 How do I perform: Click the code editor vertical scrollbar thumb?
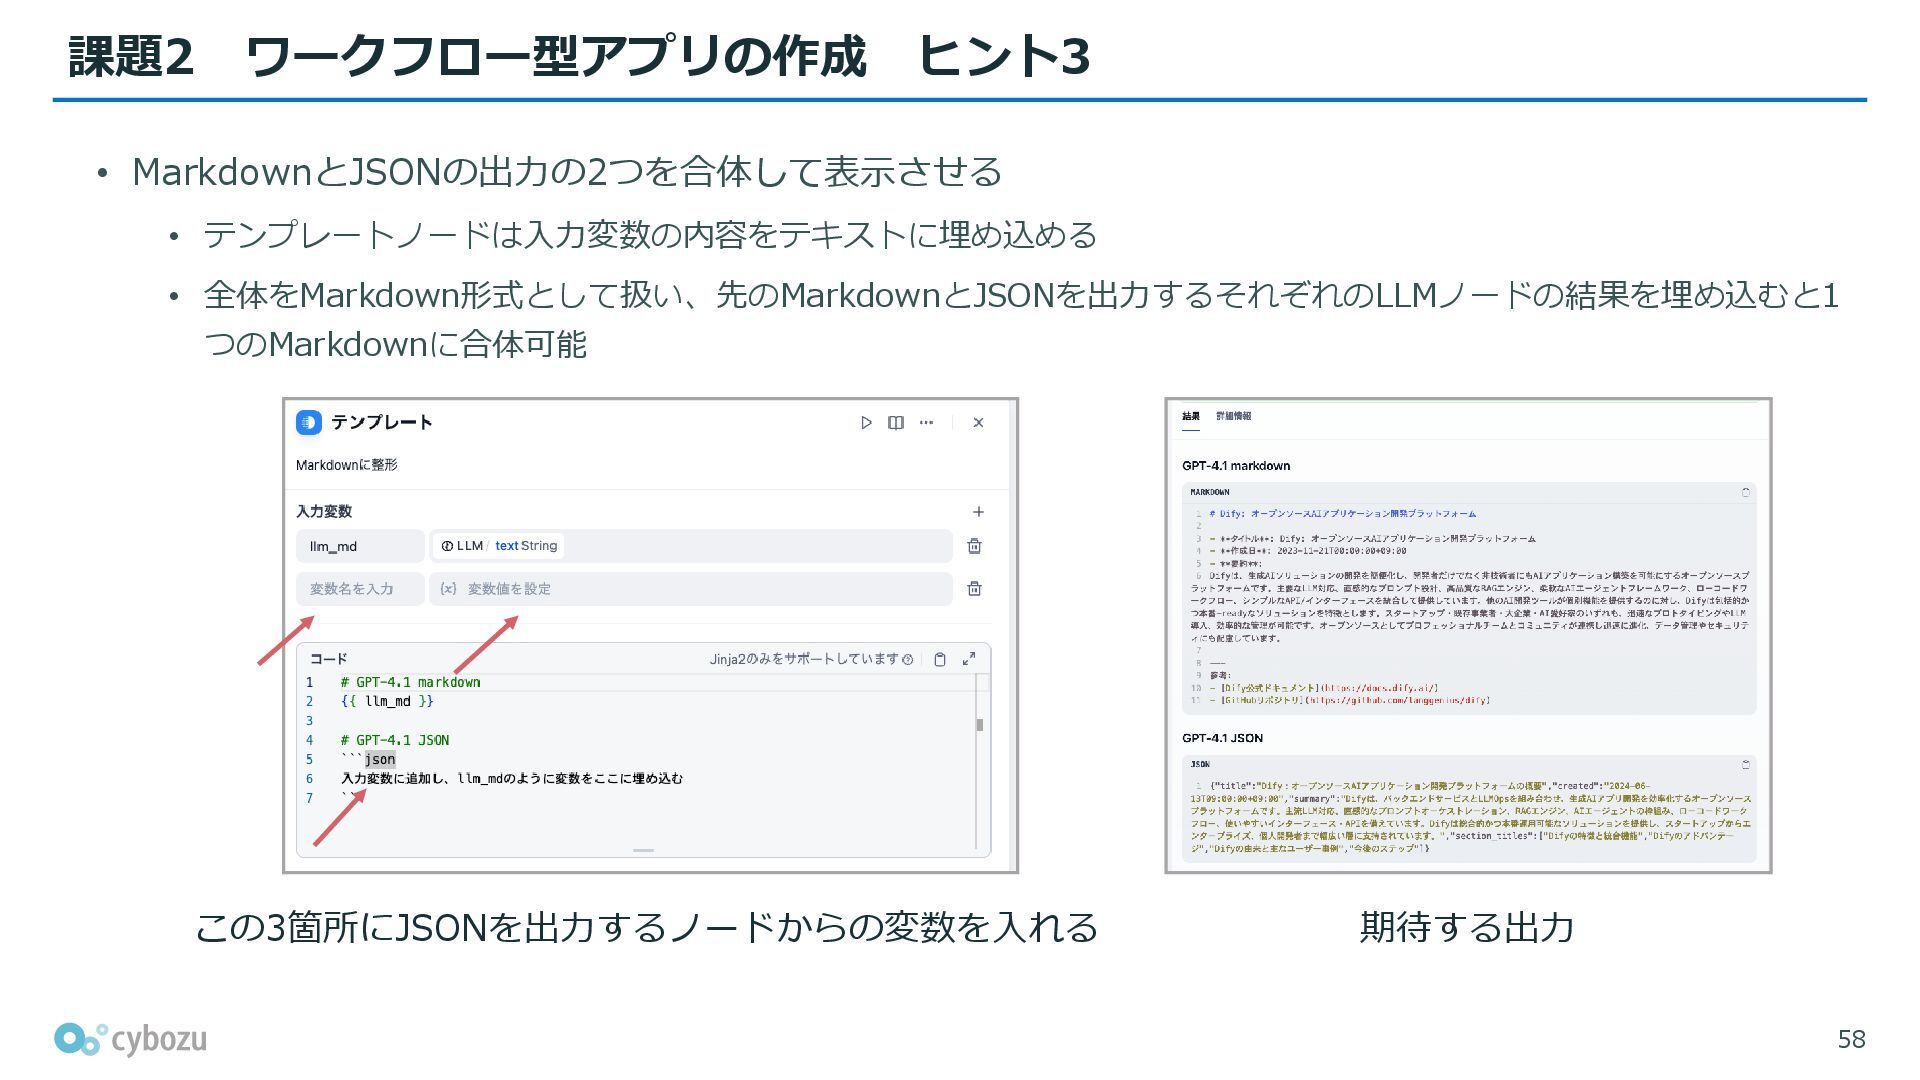click(980, 725)
